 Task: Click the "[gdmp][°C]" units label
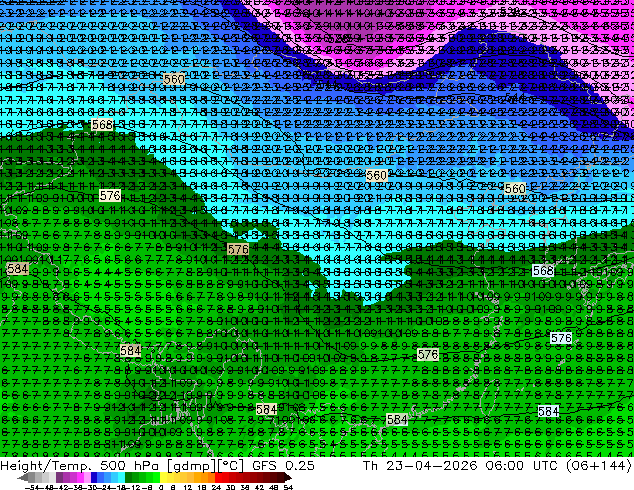click(x=206, y=466)
